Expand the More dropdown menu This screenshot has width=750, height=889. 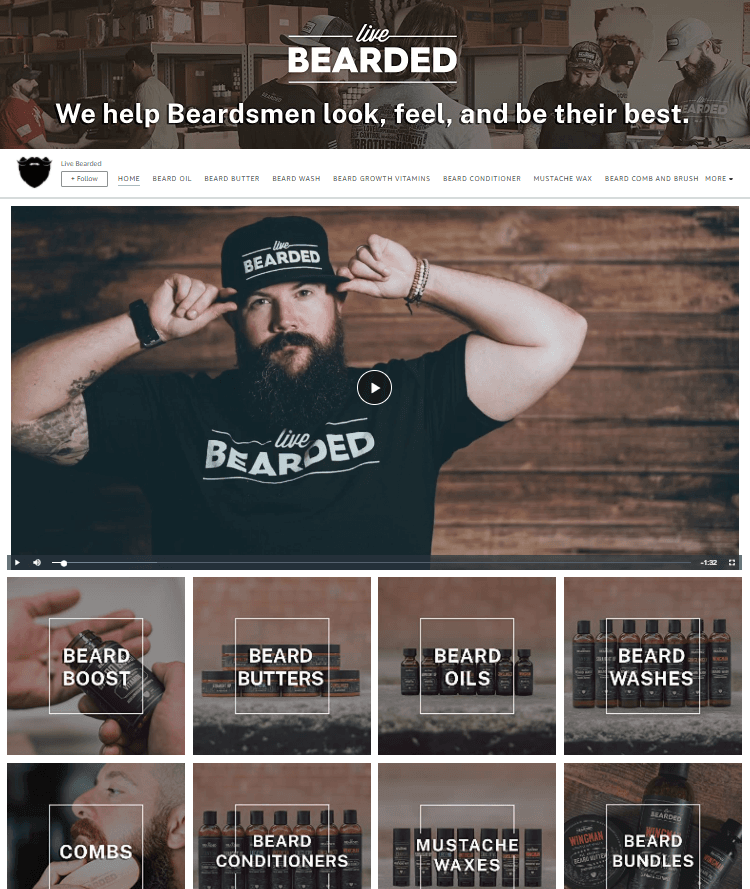(x=719, y=179)
